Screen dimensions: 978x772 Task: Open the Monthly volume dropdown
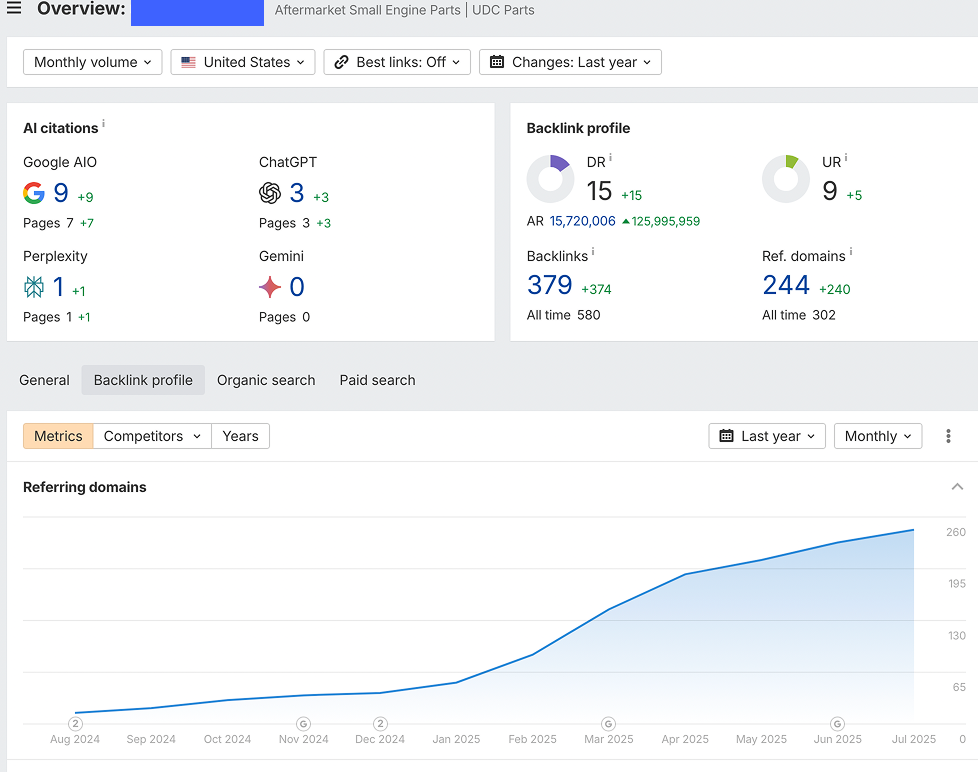[93, 62]
